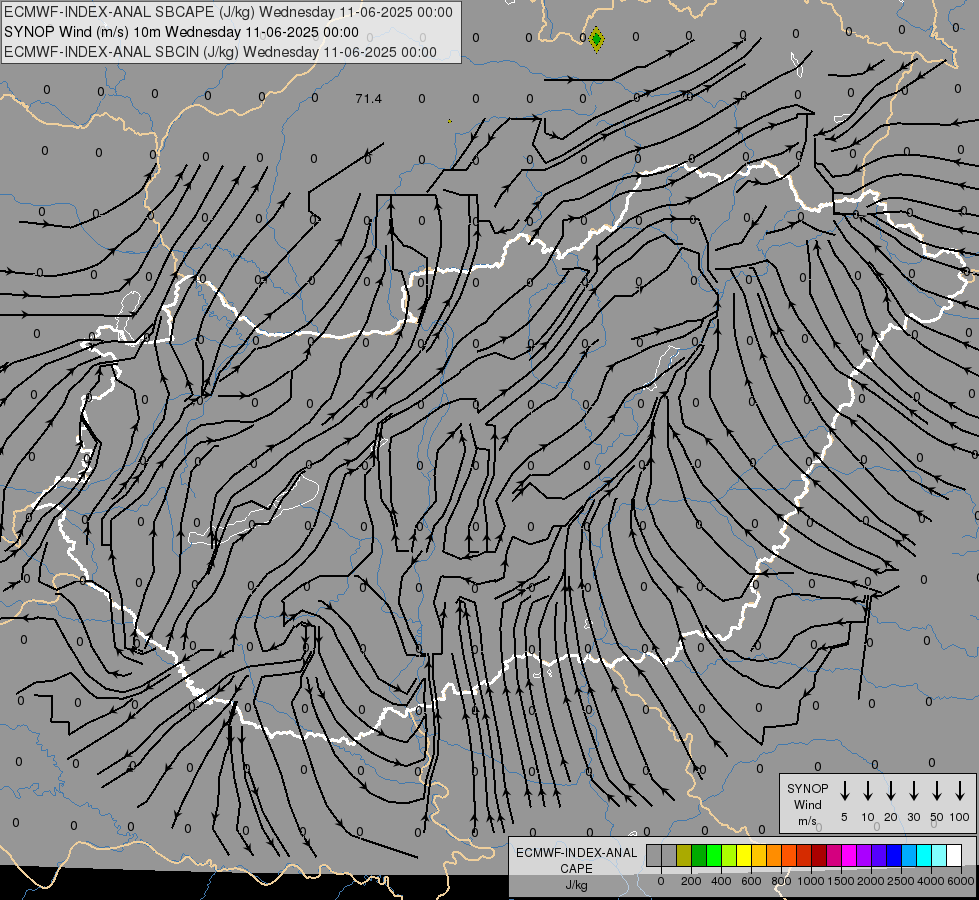Click the 800 tick label on CAPE scale

(781, 881)
